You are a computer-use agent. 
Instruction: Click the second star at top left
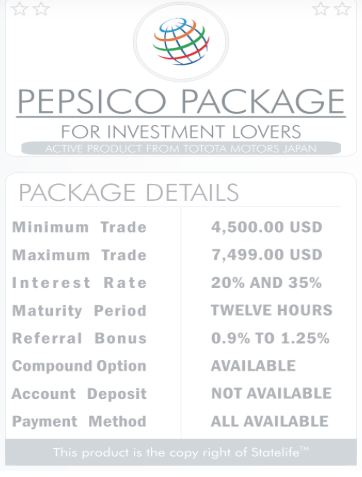41,9
